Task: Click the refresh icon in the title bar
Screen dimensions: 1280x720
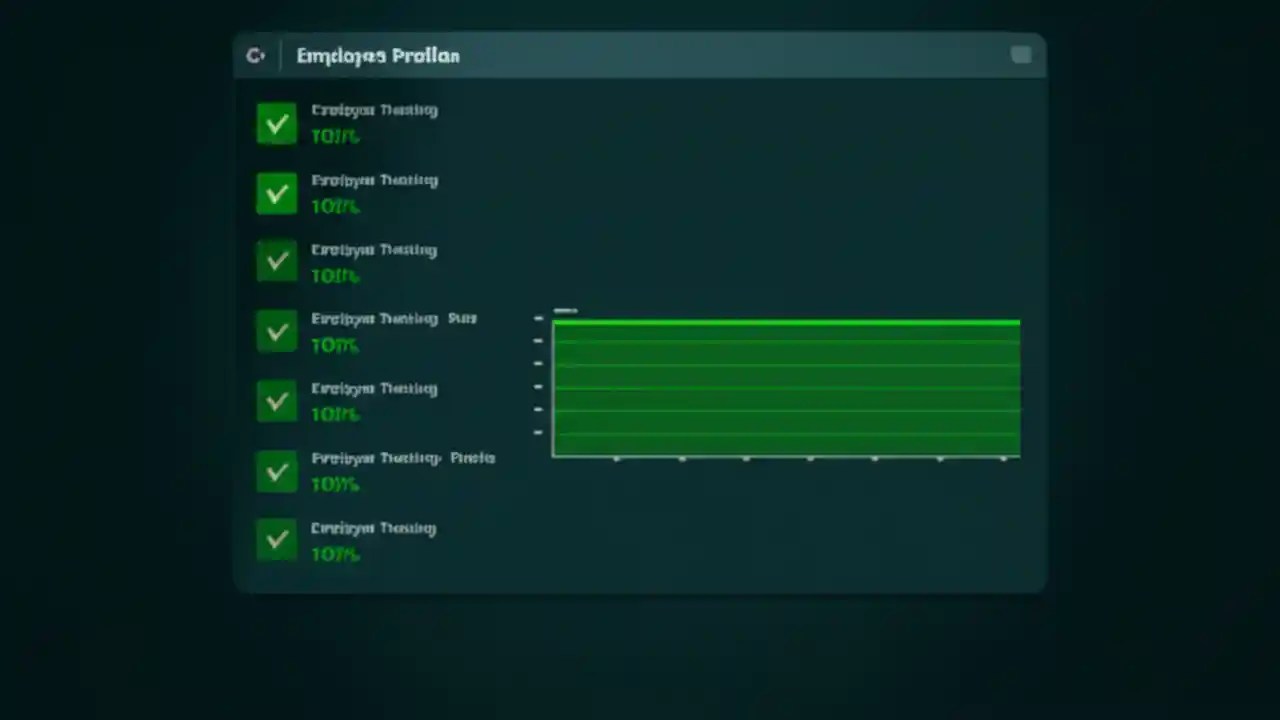Action: tap(255, 55)
